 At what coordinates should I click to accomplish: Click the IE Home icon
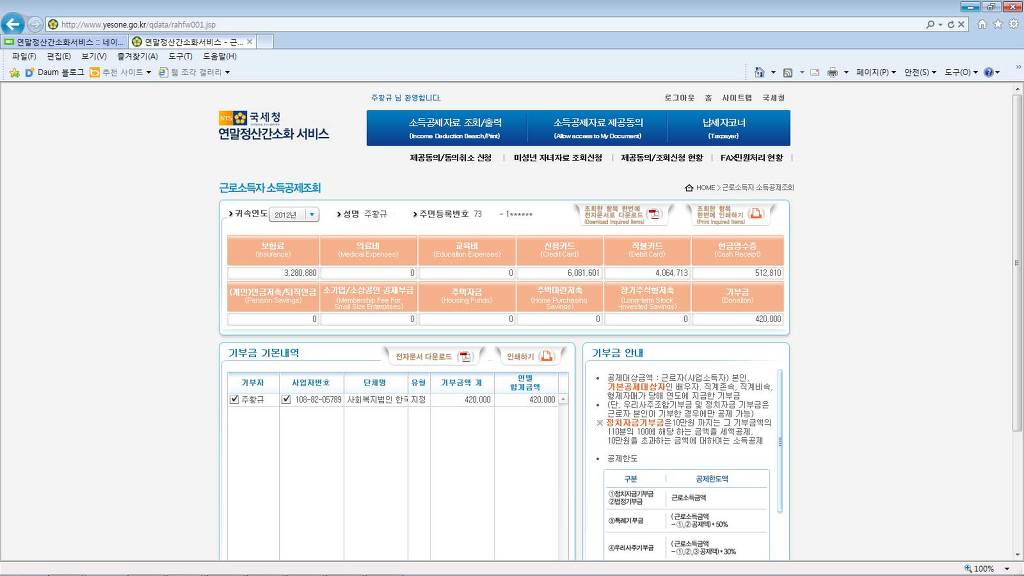click(x=982, y=23)
